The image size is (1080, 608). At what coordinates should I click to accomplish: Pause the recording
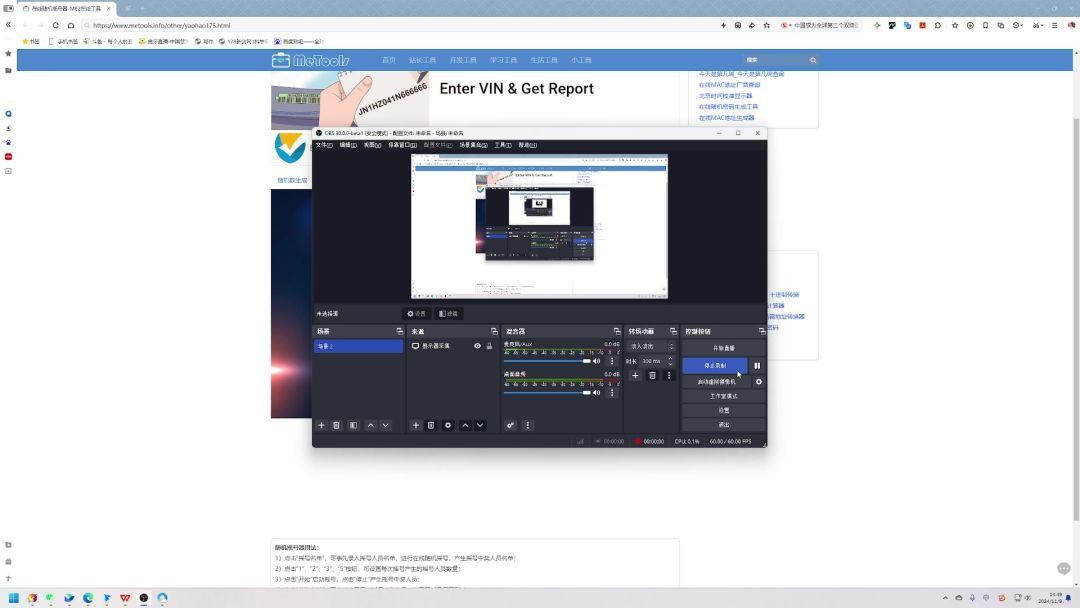[x=757, y=366]
